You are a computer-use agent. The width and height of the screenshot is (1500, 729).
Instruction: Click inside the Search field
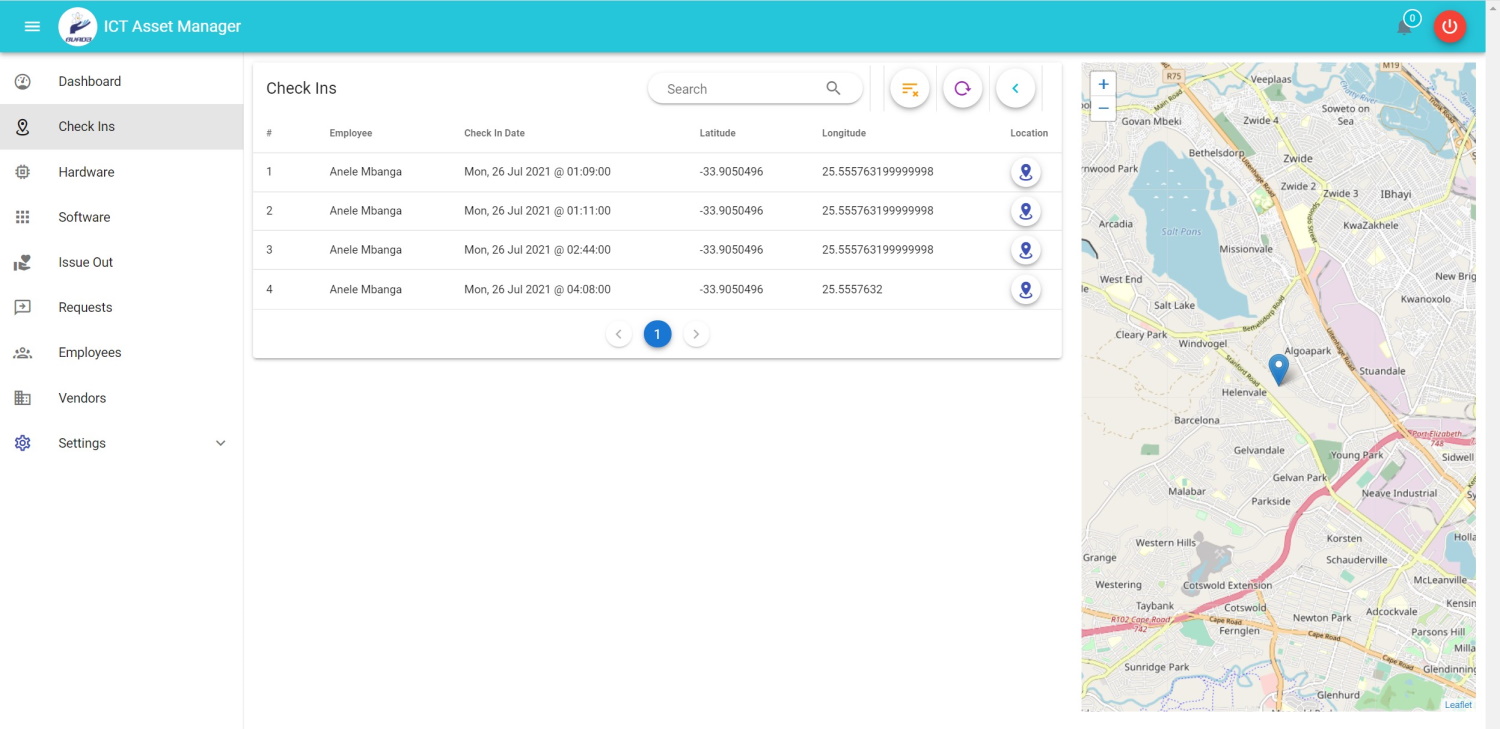click(x=740, y=88)
